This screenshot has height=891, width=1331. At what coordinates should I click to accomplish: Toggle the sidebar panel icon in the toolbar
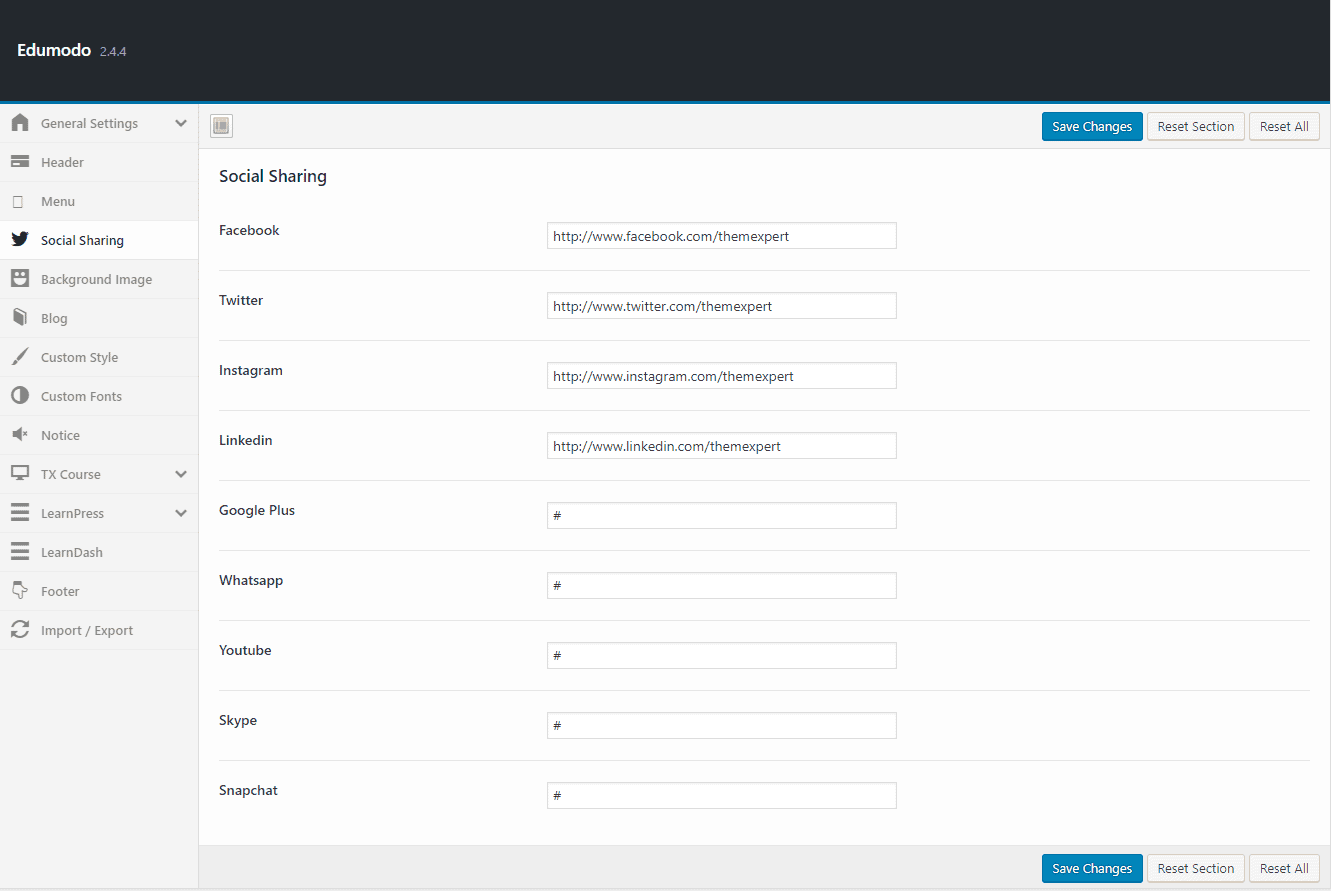click(x=220, y=125)
